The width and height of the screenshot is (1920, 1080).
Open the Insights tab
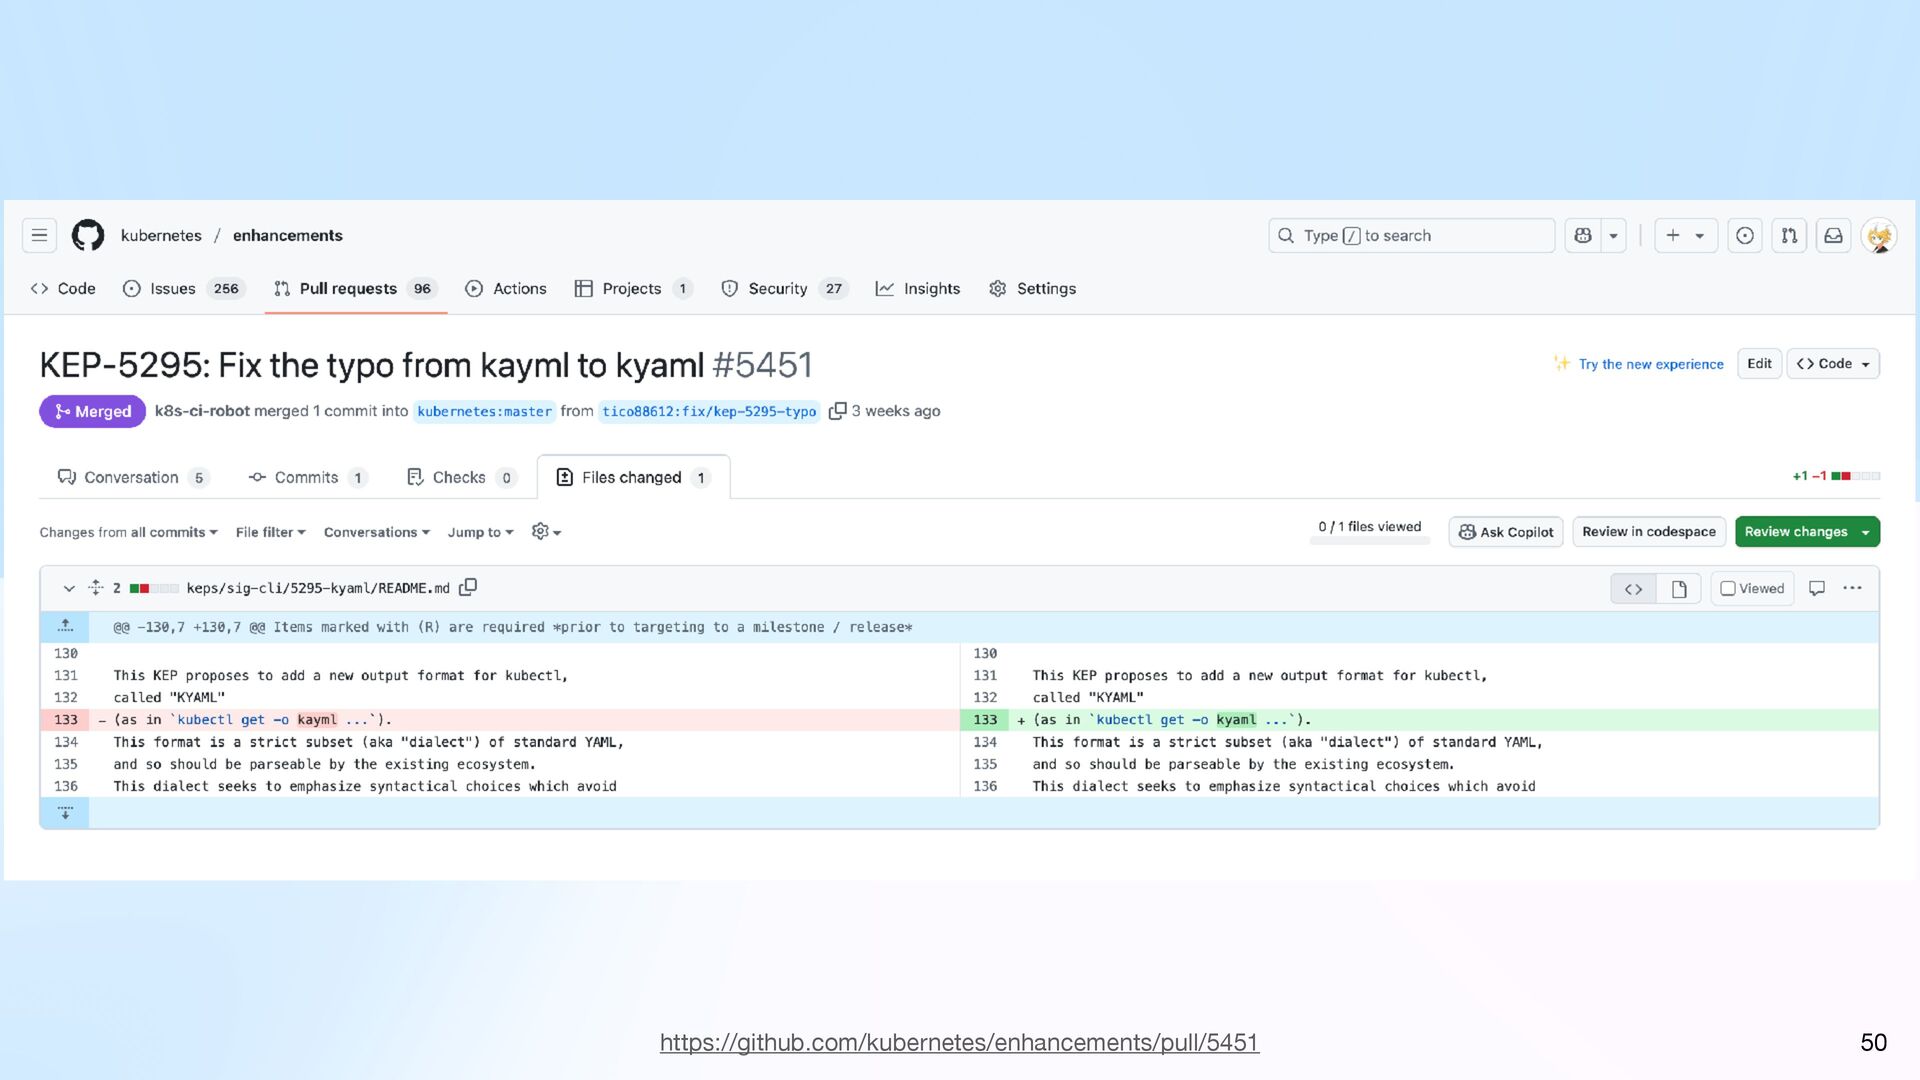tap(918, 289)
